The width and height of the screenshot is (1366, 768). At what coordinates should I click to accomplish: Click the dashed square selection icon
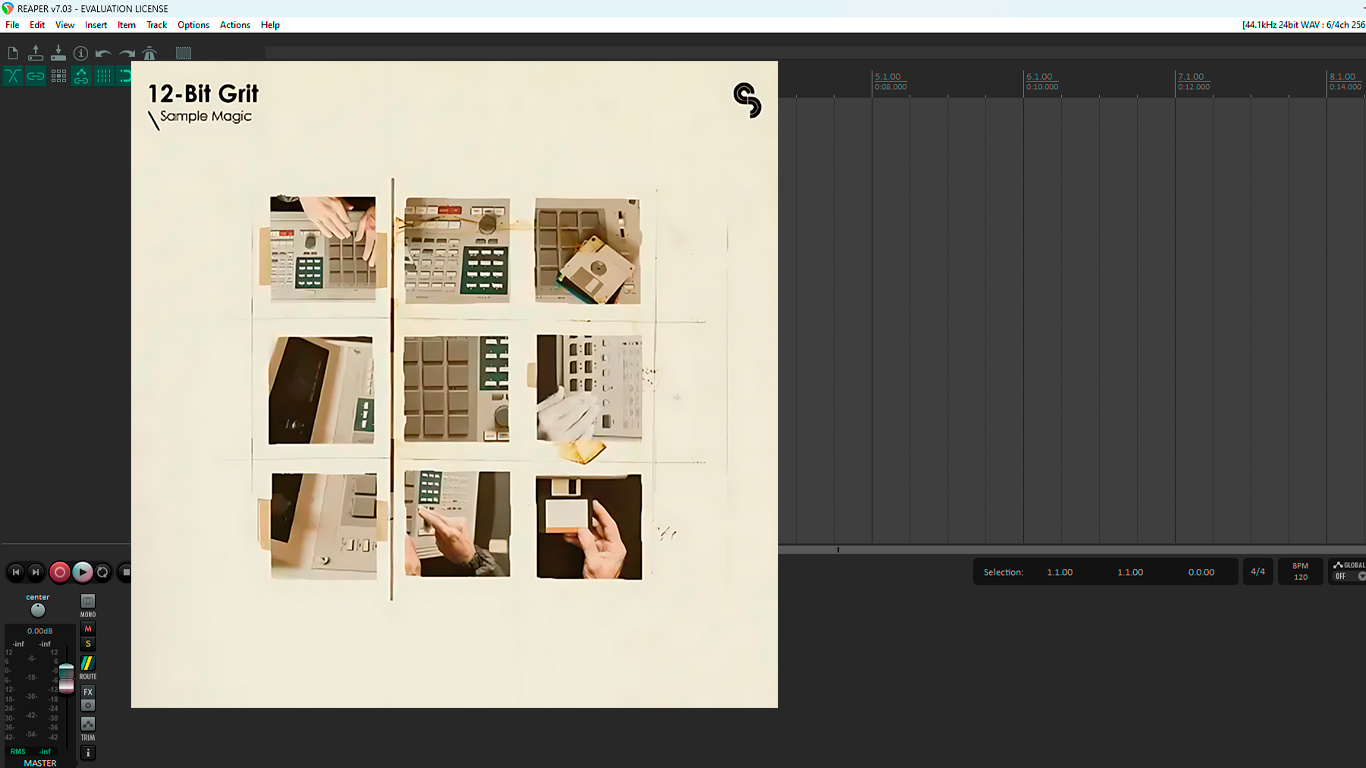[x=183, y=53]
